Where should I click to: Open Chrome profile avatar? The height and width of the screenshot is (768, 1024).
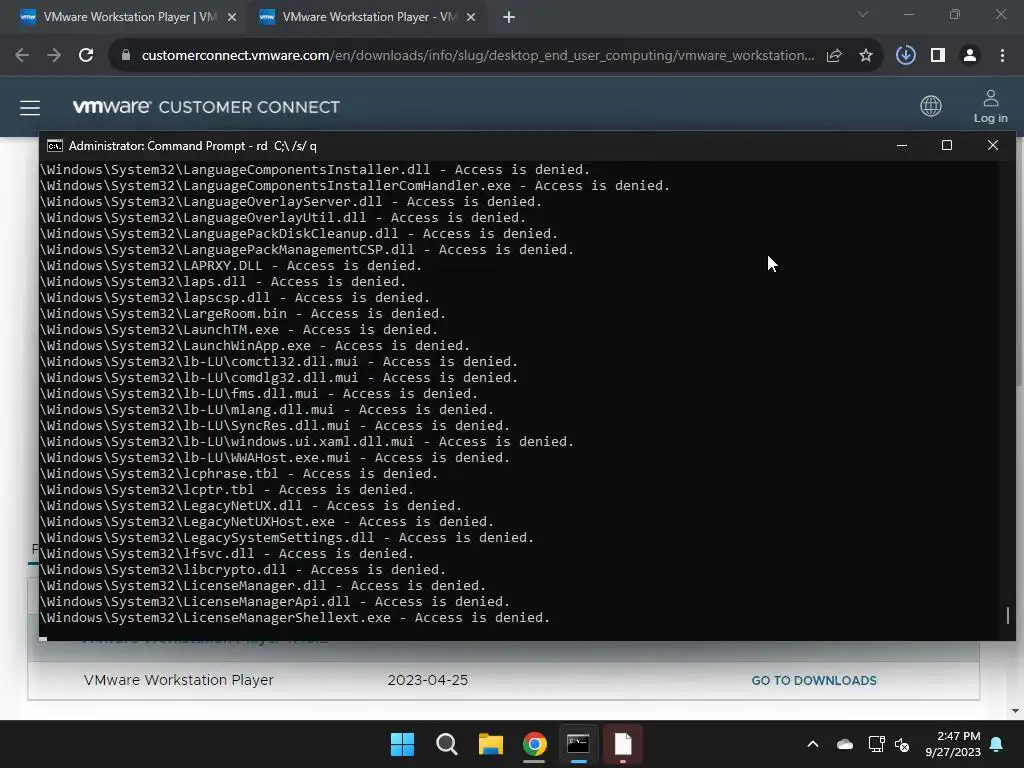(970, 56)
